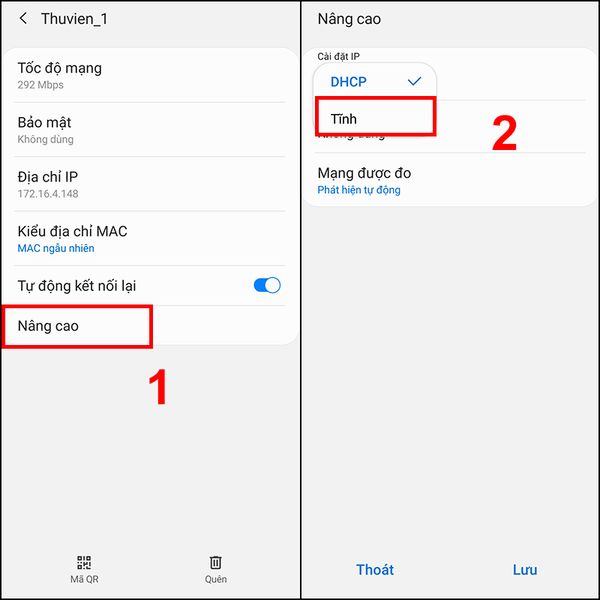
Task: Click the Cài đặt IP label
Action: pos(338,57)
